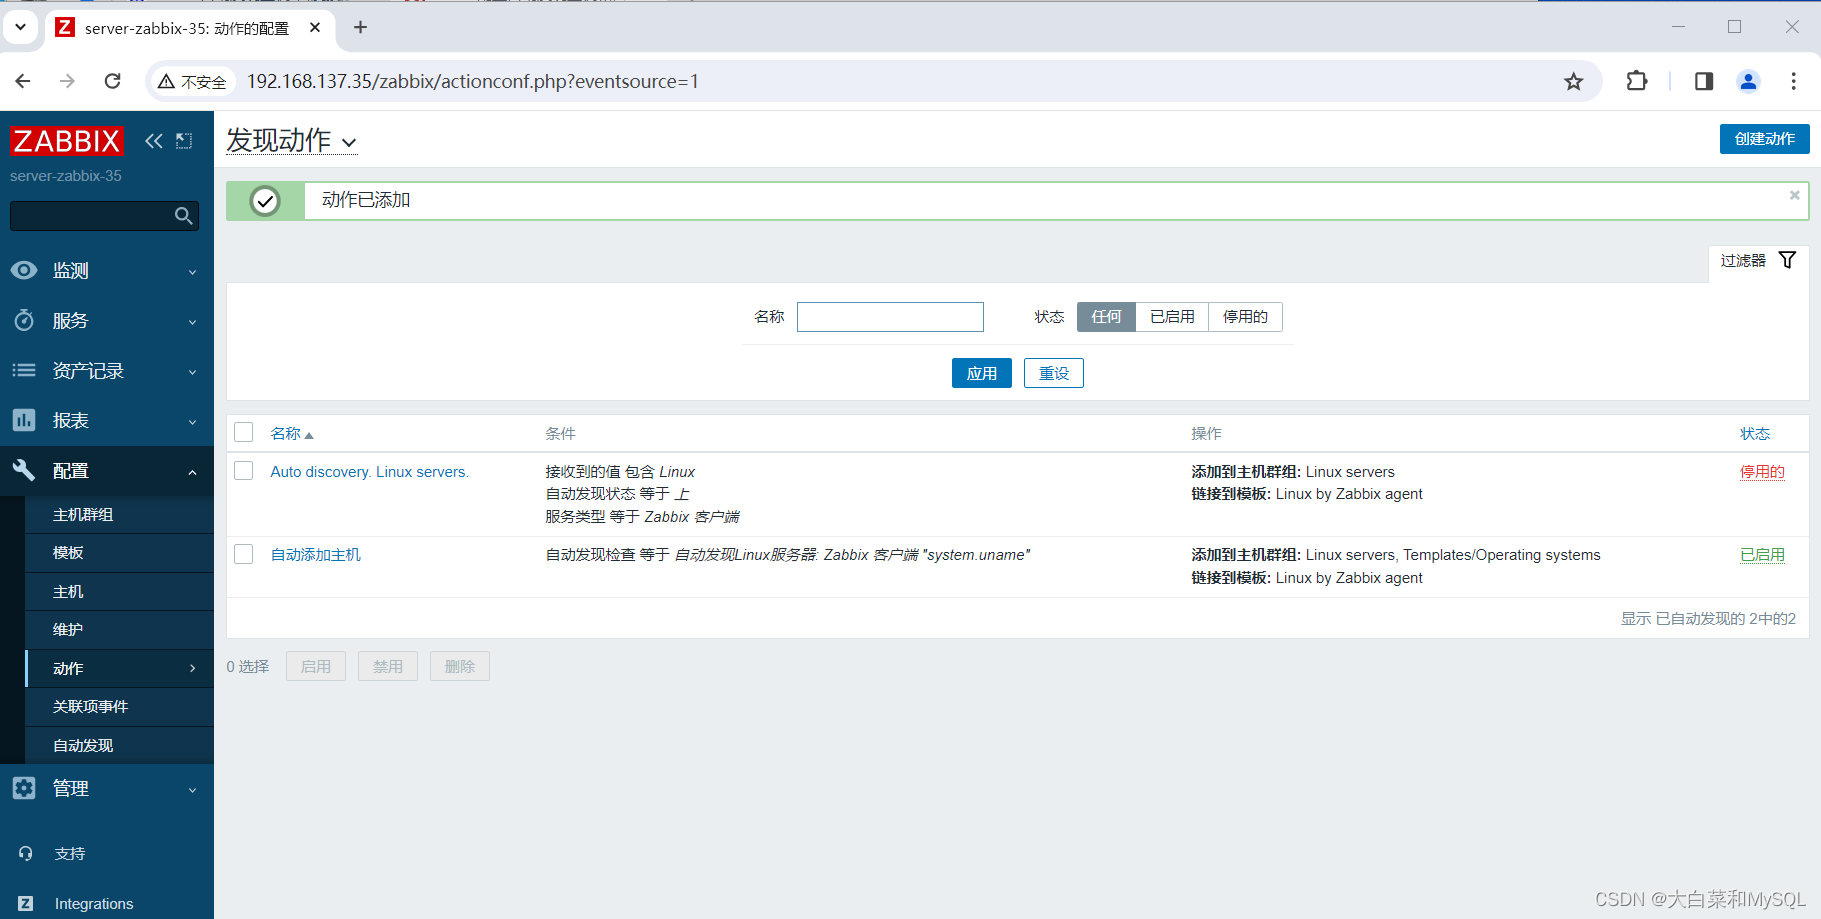
Task: Select 已启用 status filter
Action: click(1172, 317)
